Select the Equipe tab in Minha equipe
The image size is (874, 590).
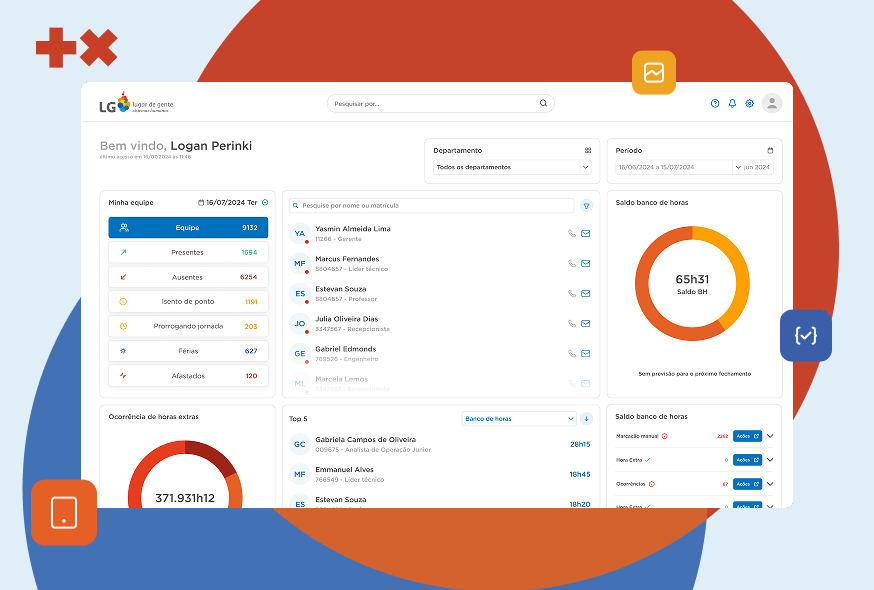tap(188, 228)
